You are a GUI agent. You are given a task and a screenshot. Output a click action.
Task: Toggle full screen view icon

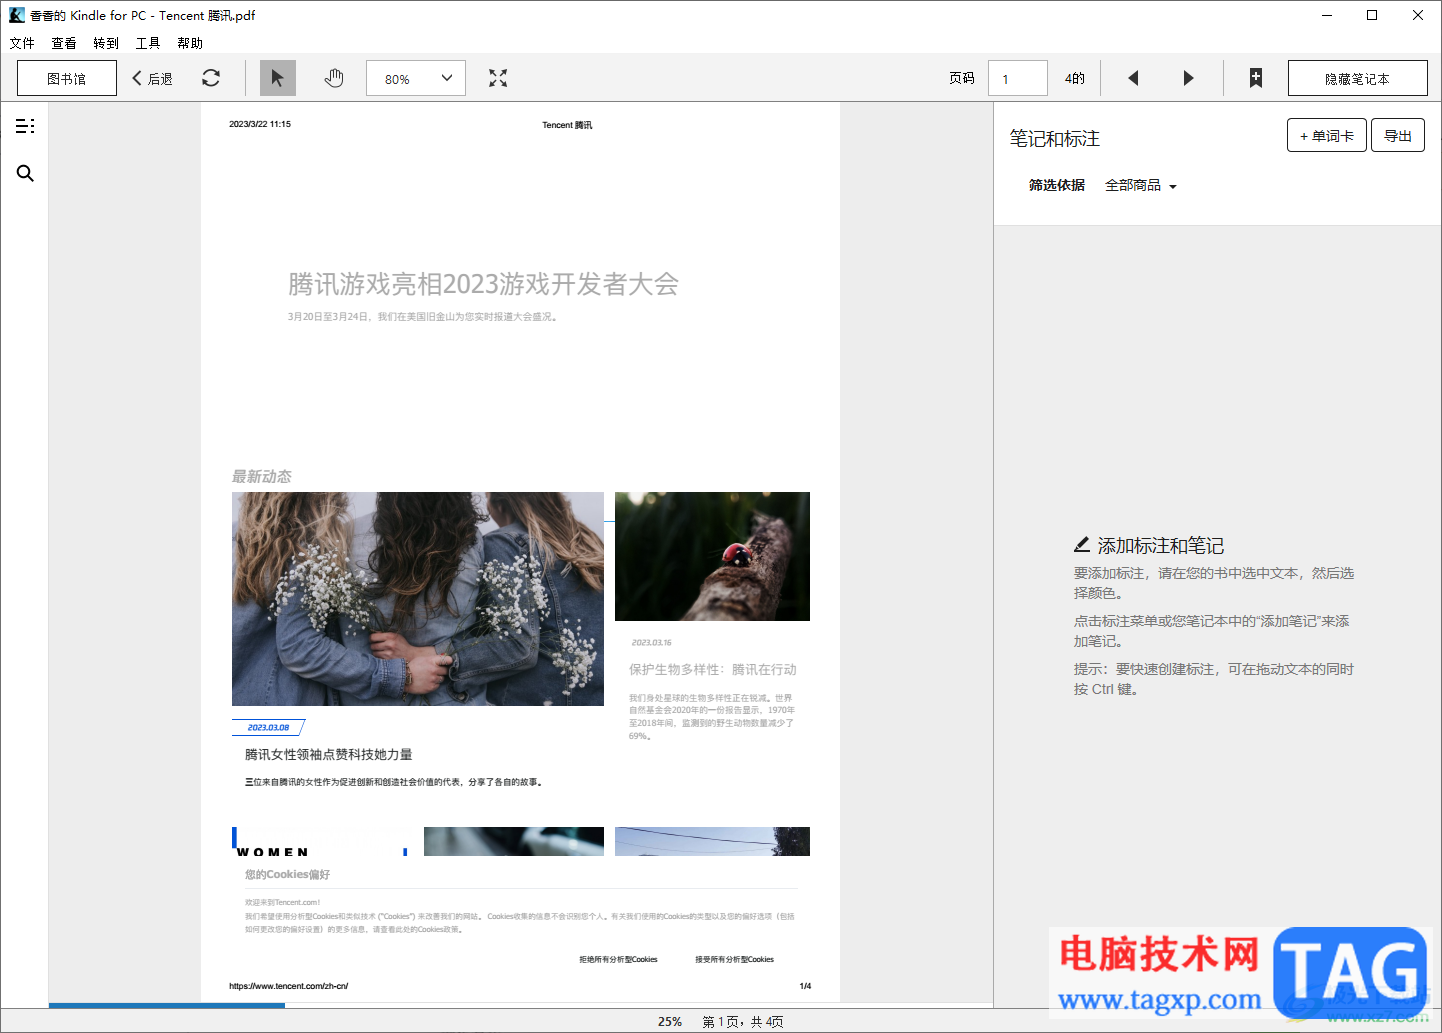(498, 78)
